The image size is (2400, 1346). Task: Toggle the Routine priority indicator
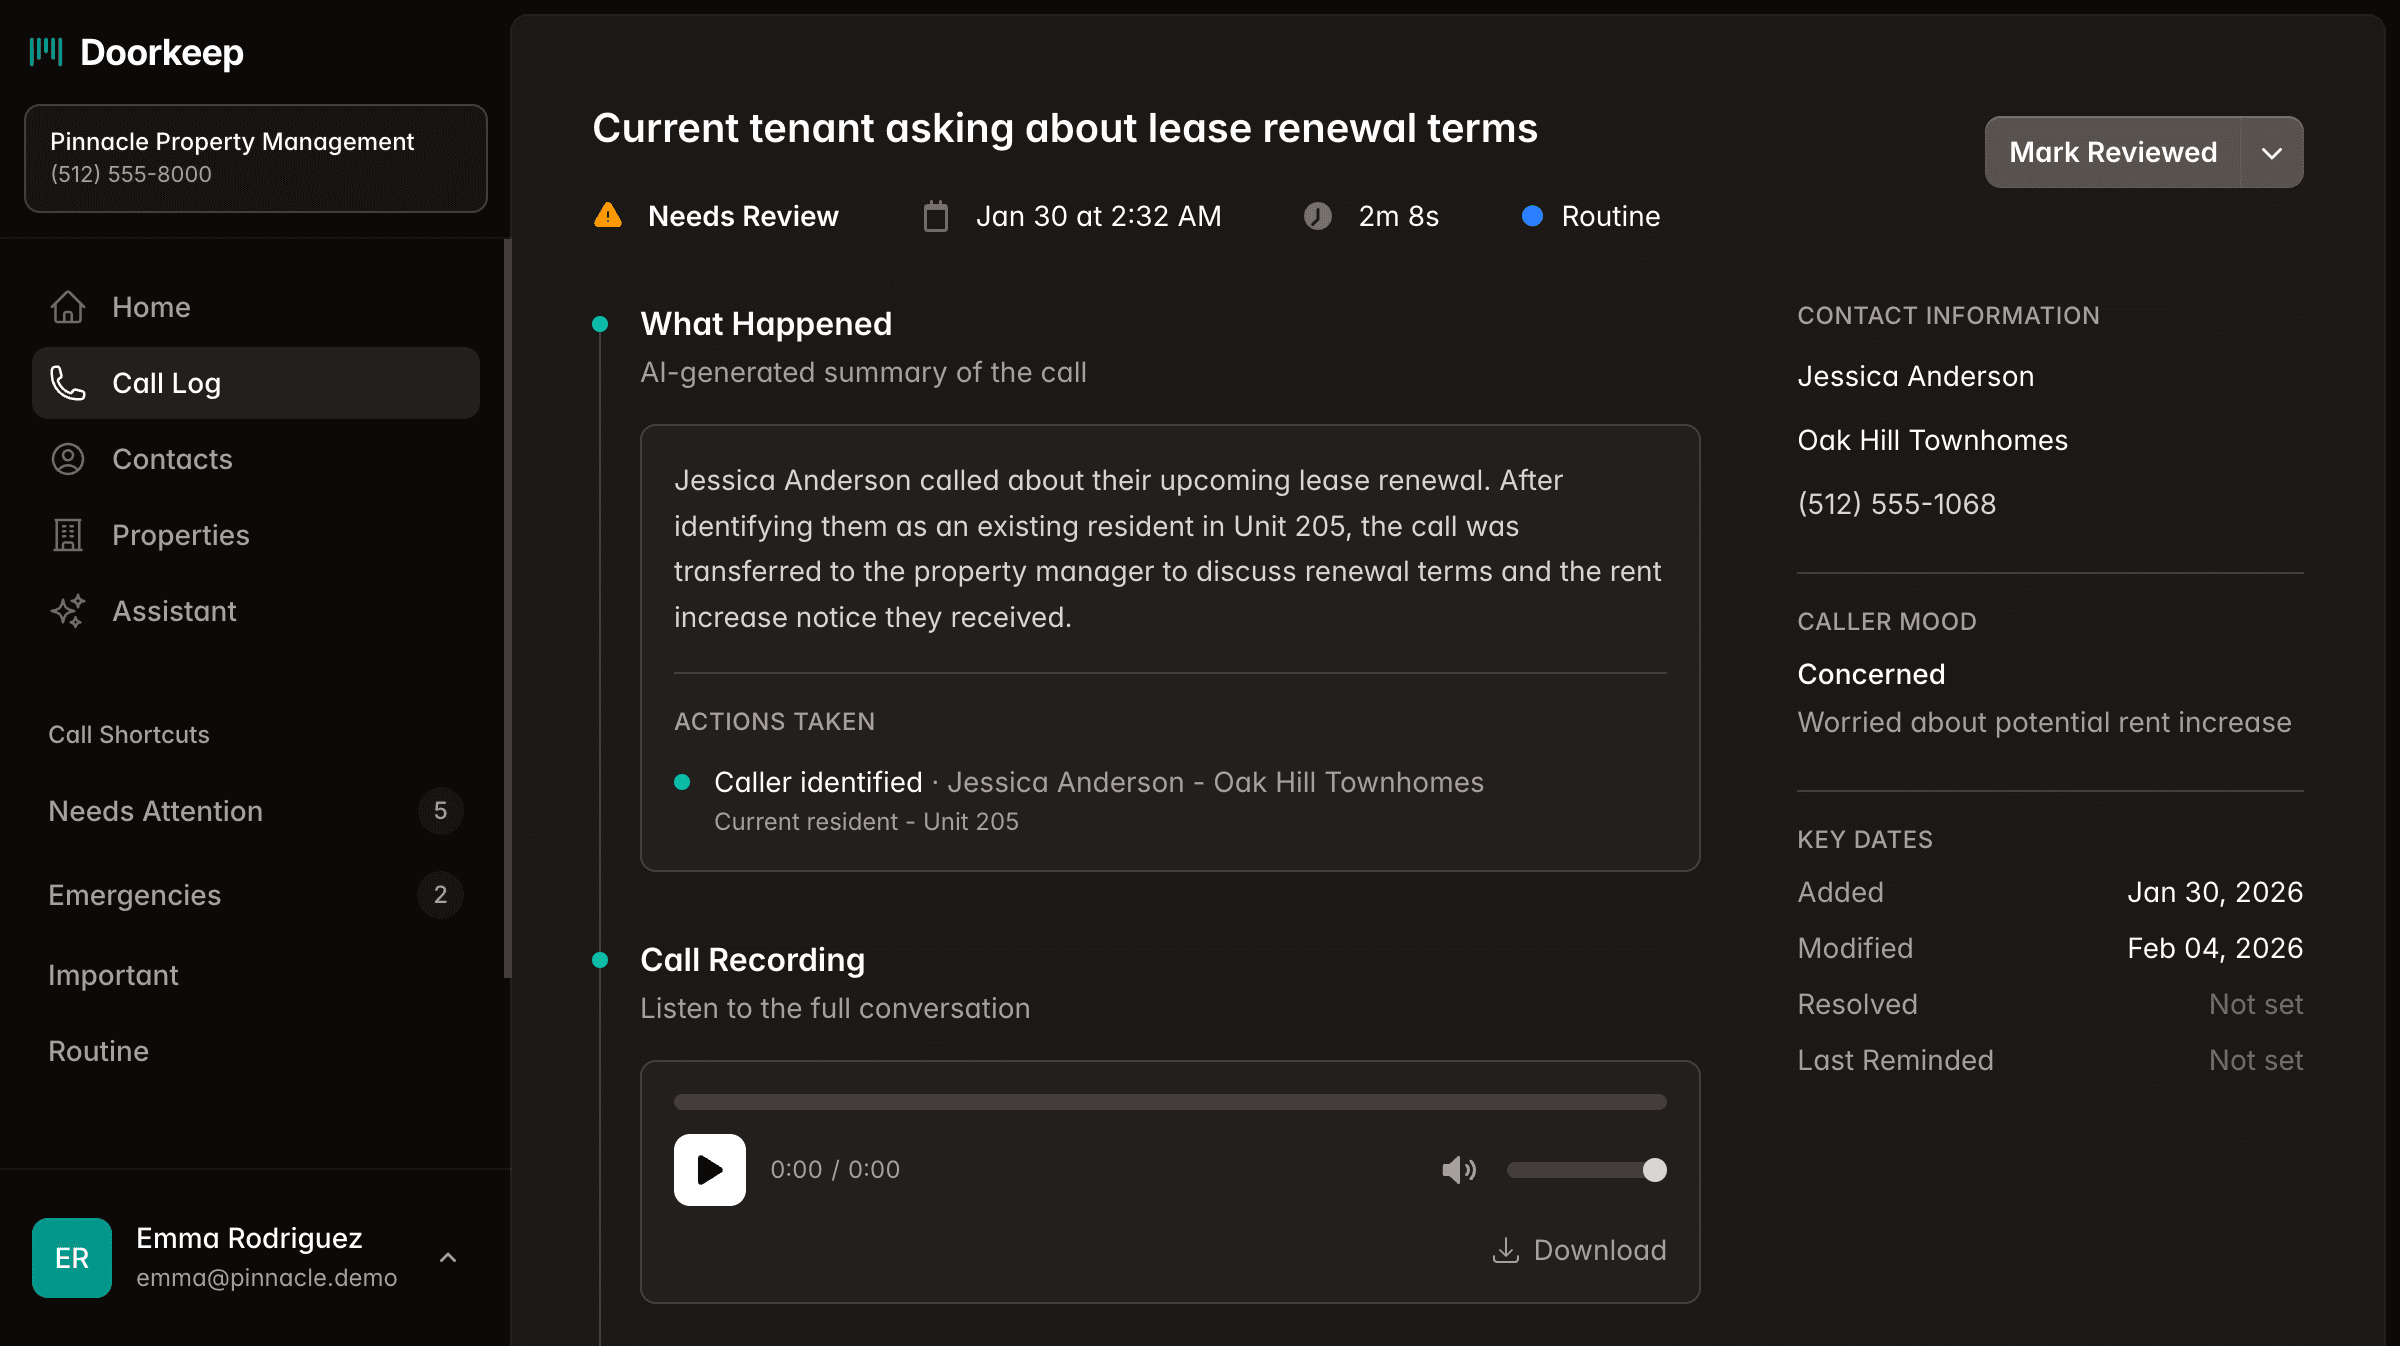[x=1533, y=216]
